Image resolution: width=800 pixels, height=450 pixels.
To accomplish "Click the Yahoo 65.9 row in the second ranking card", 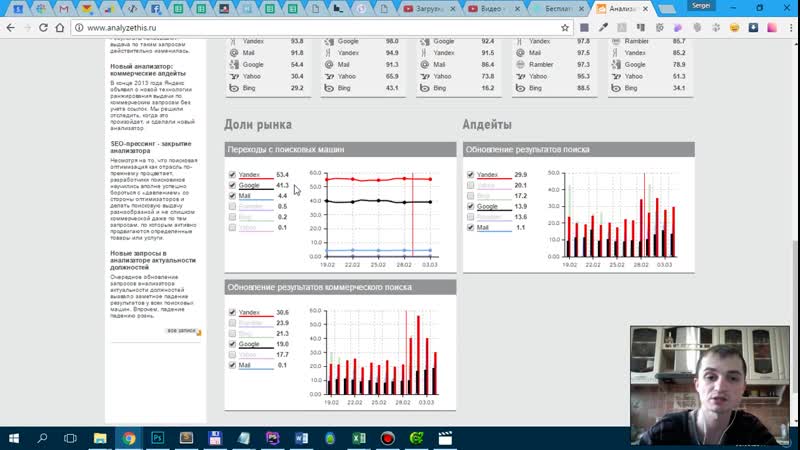I will (x=362, y=76).
